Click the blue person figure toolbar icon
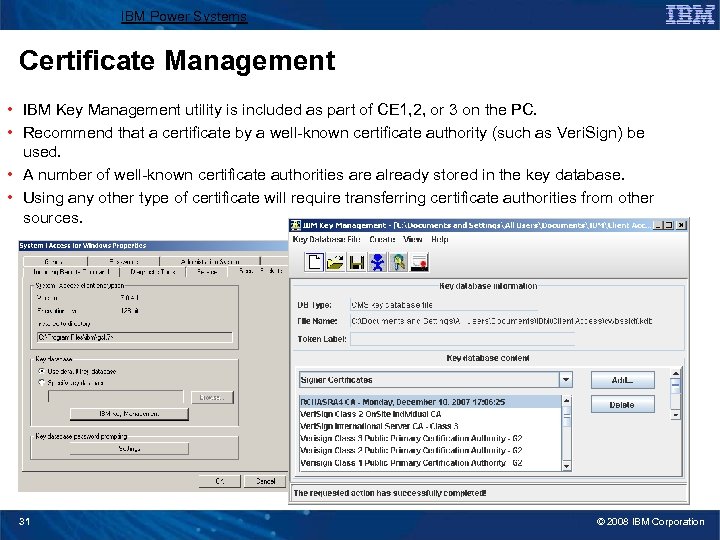 (x=377, y=263)
